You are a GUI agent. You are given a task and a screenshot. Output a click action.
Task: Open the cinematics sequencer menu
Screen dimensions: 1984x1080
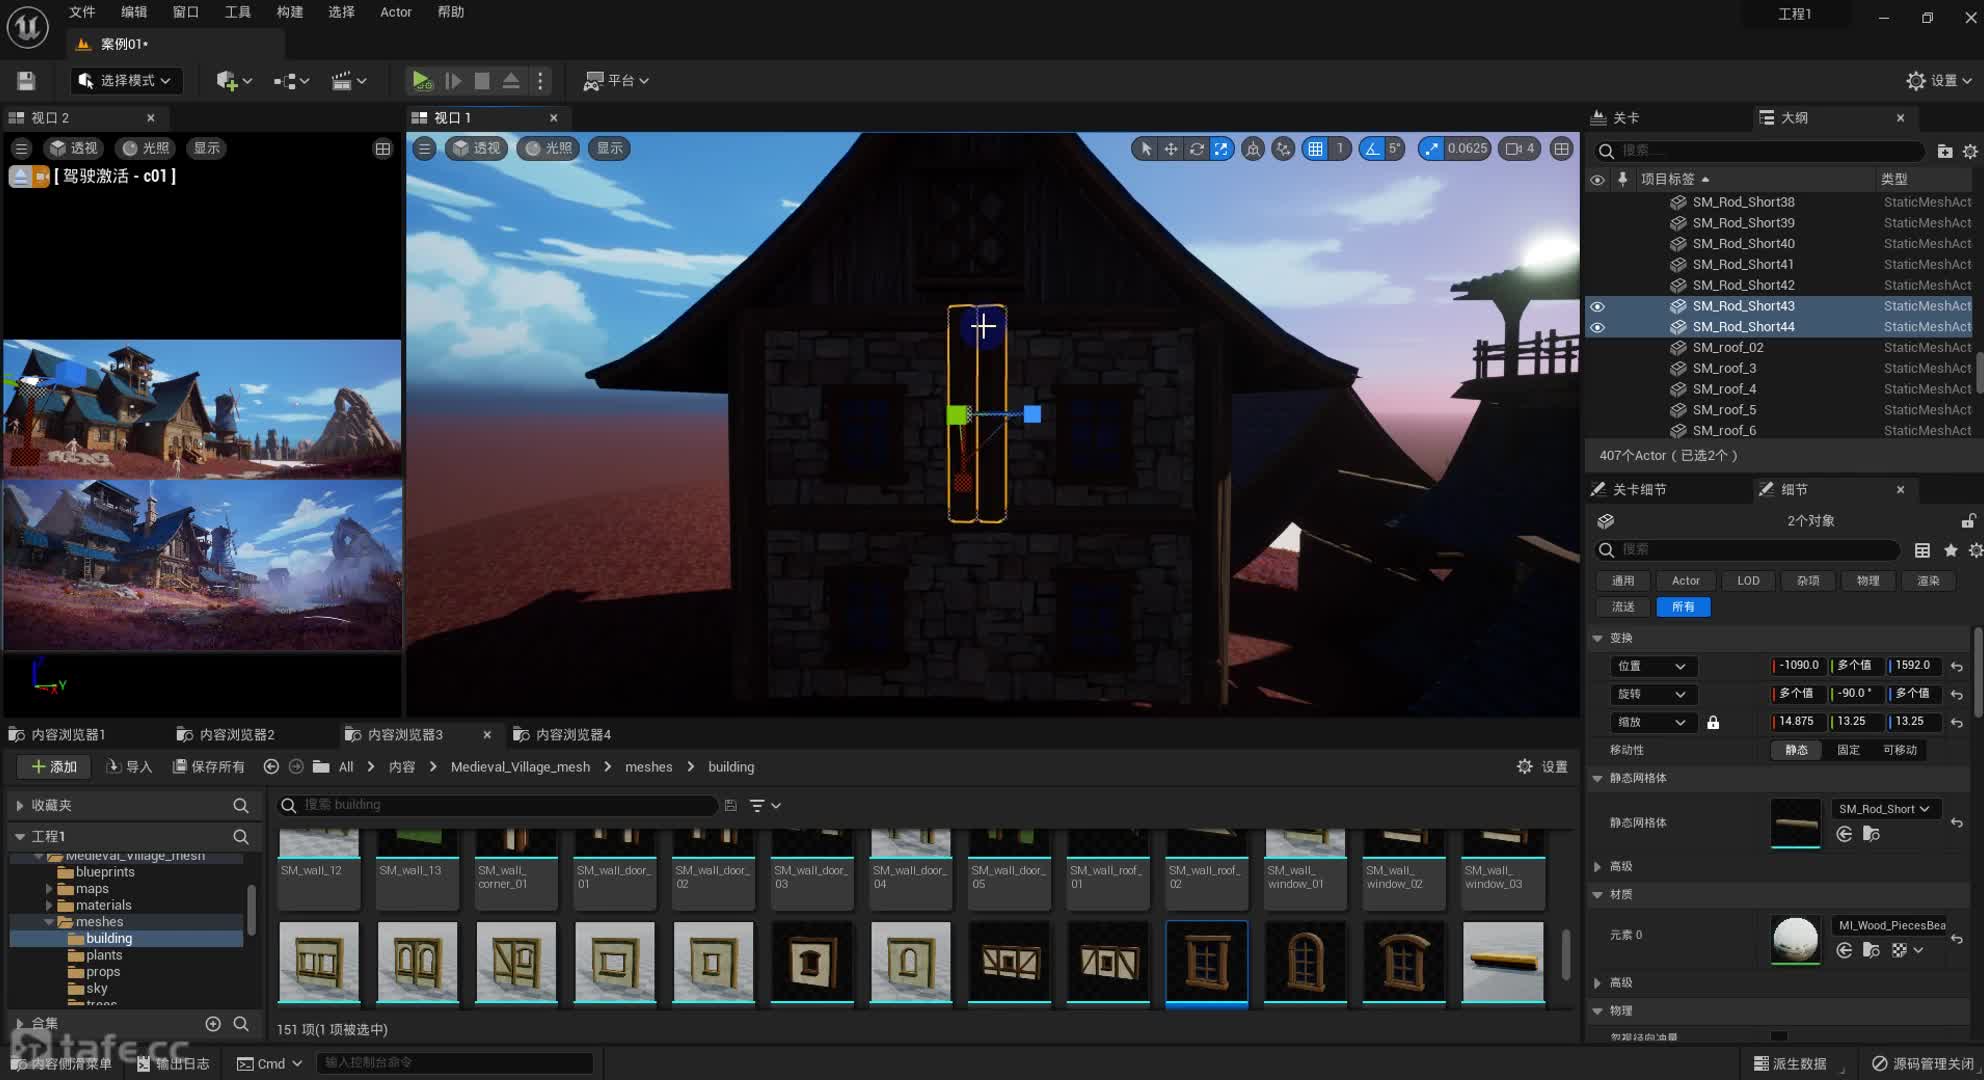349,81
